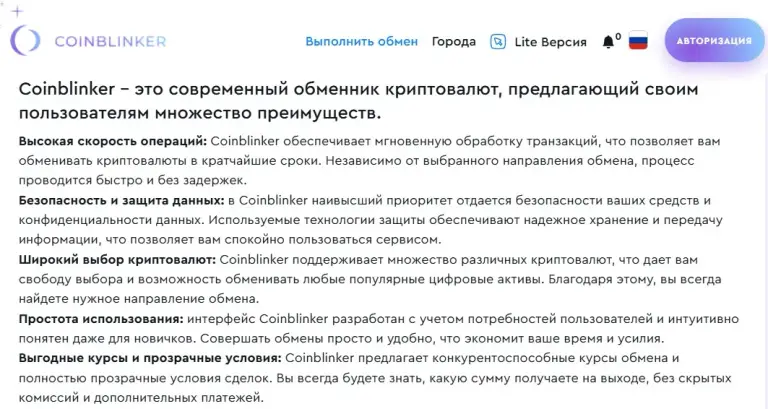Click the Выгодные курсы и прозрачные условия label
Image resolution: width=768 pixels, height=409 pixels.
click(150, 358)
